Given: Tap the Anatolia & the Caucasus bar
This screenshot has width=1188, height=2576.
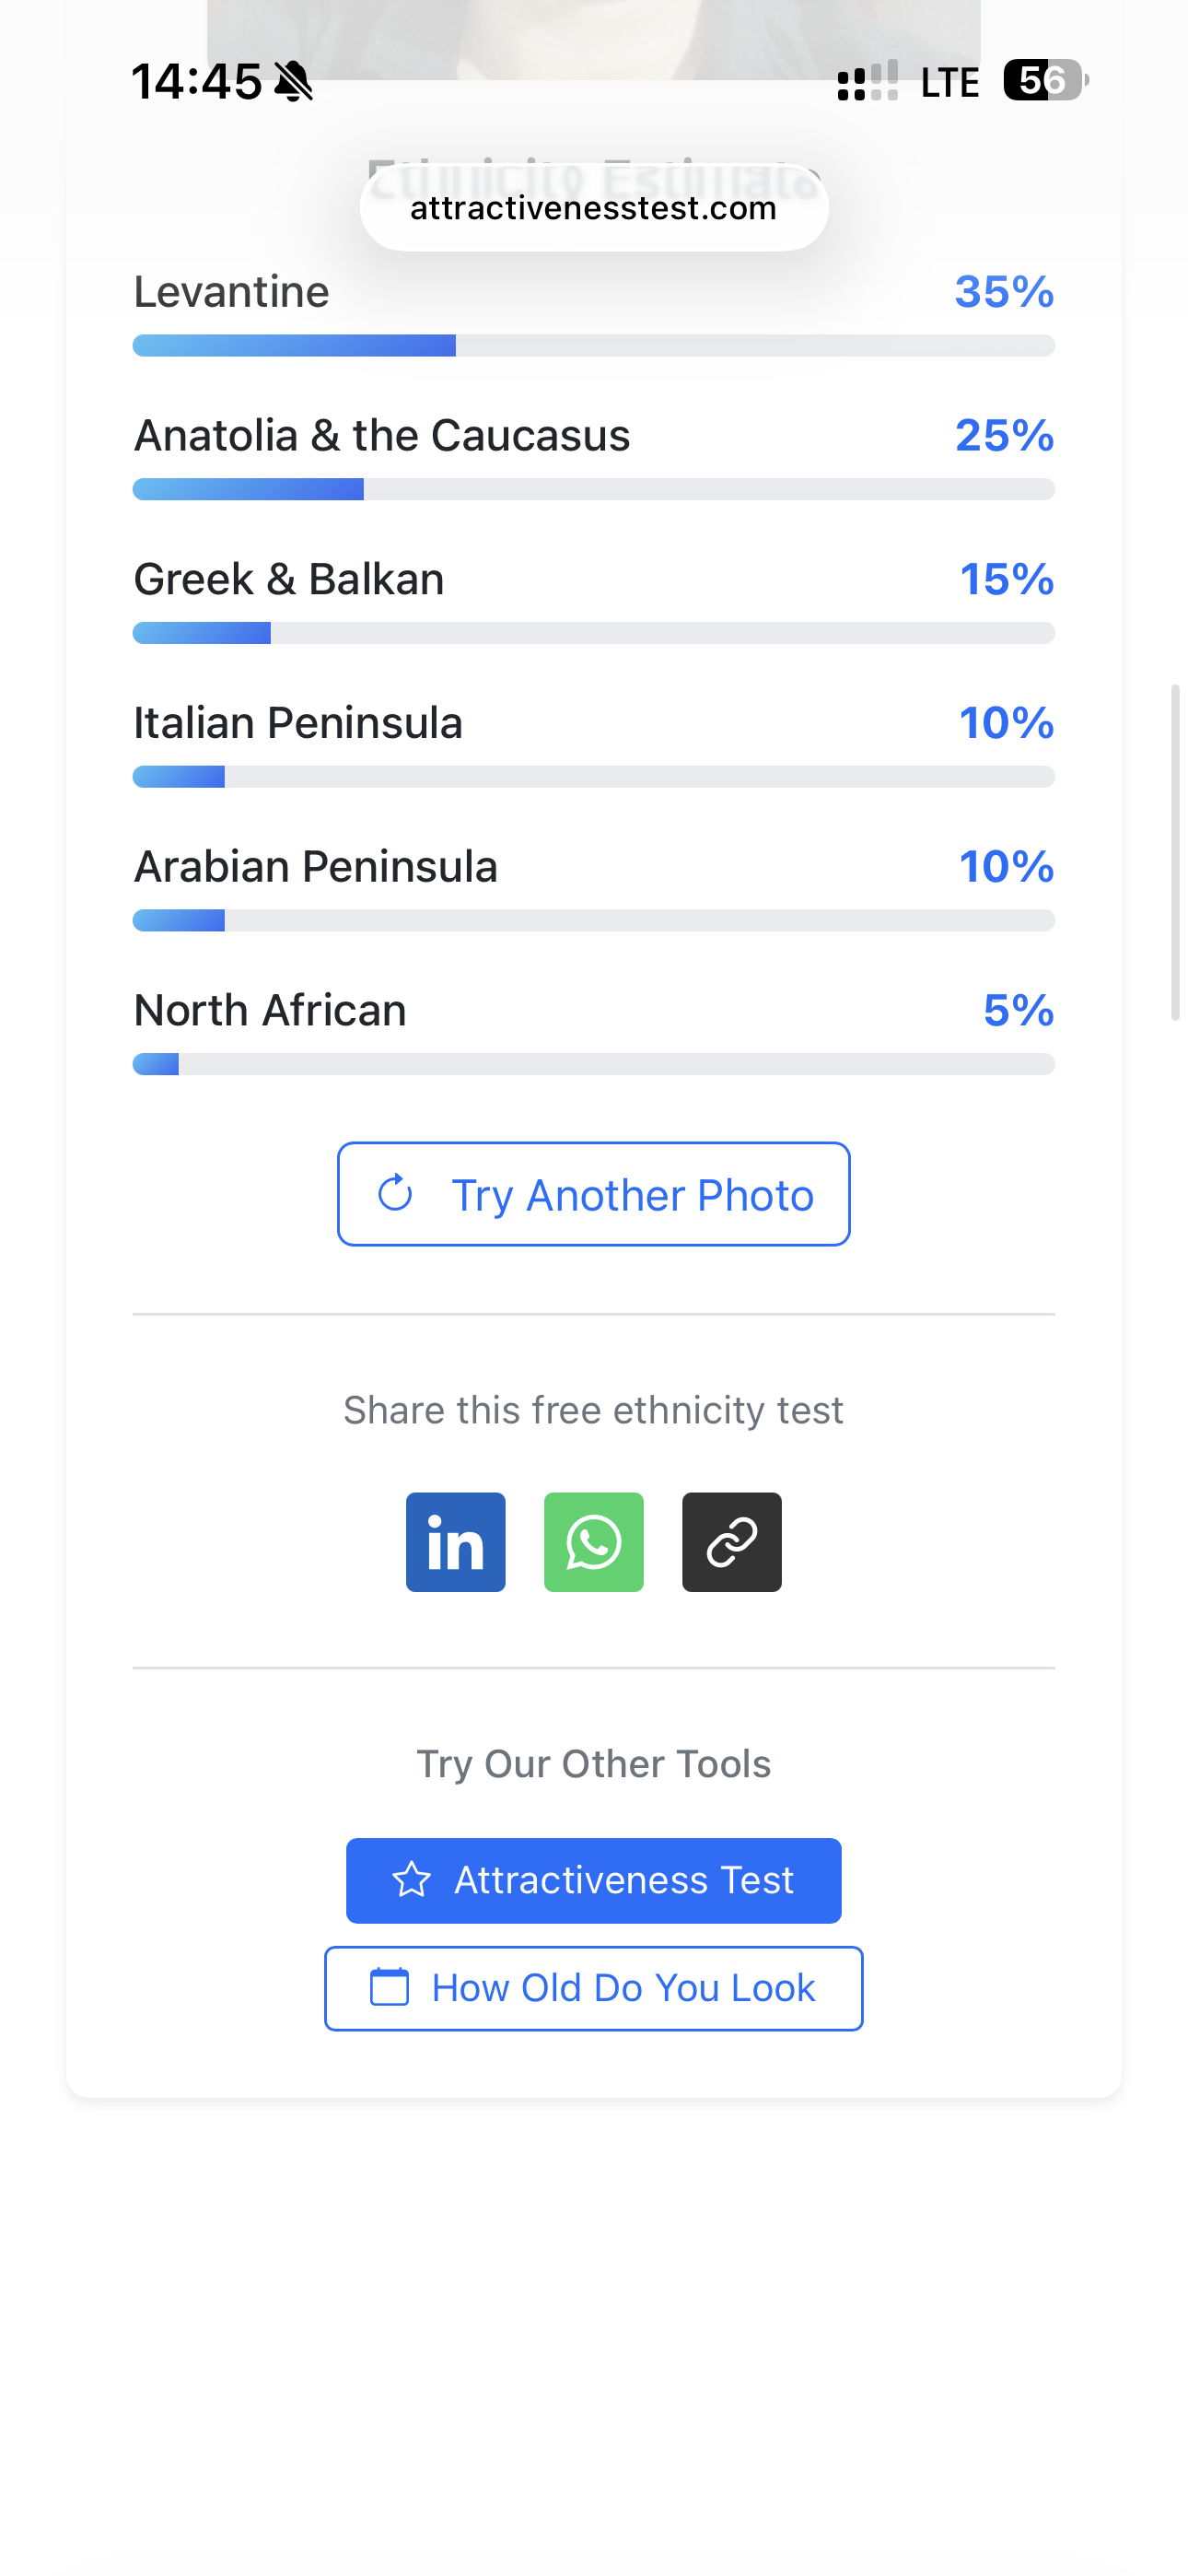Looking at the screenshot, I should (x=593, y=489).
